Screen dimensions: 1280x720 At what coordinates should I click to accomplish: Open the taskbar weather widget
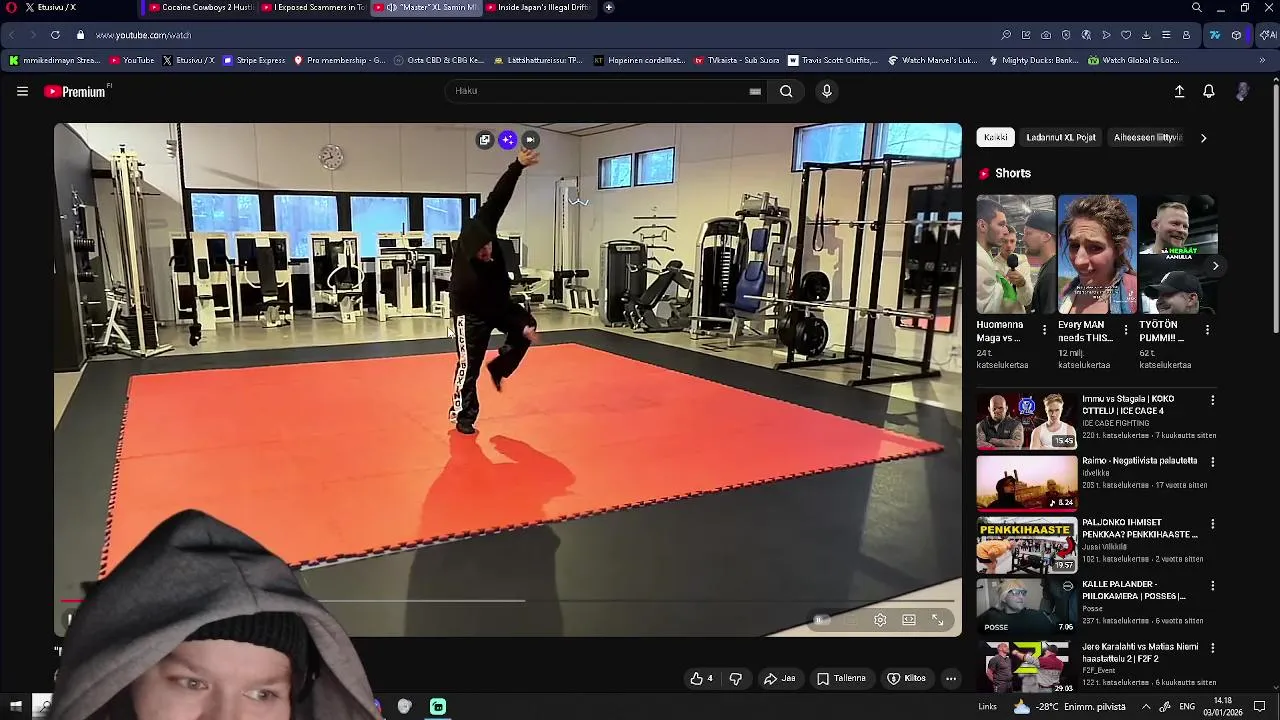point(1068,706)
